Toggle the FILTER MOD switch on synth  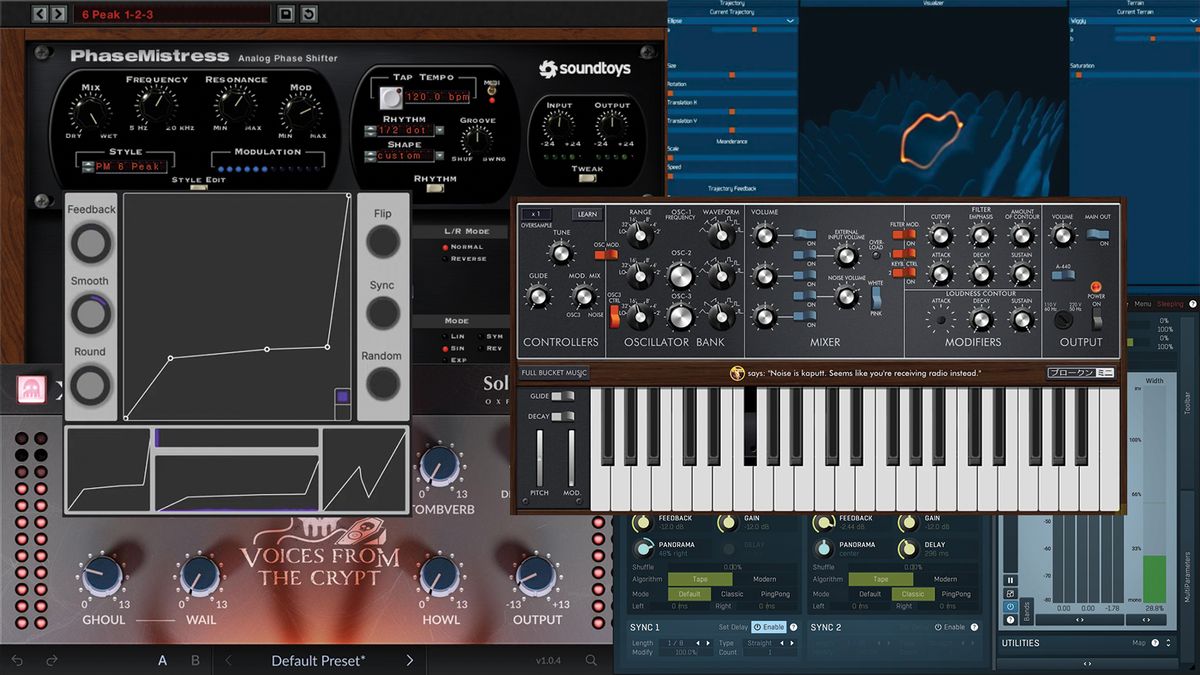[903, 236]
